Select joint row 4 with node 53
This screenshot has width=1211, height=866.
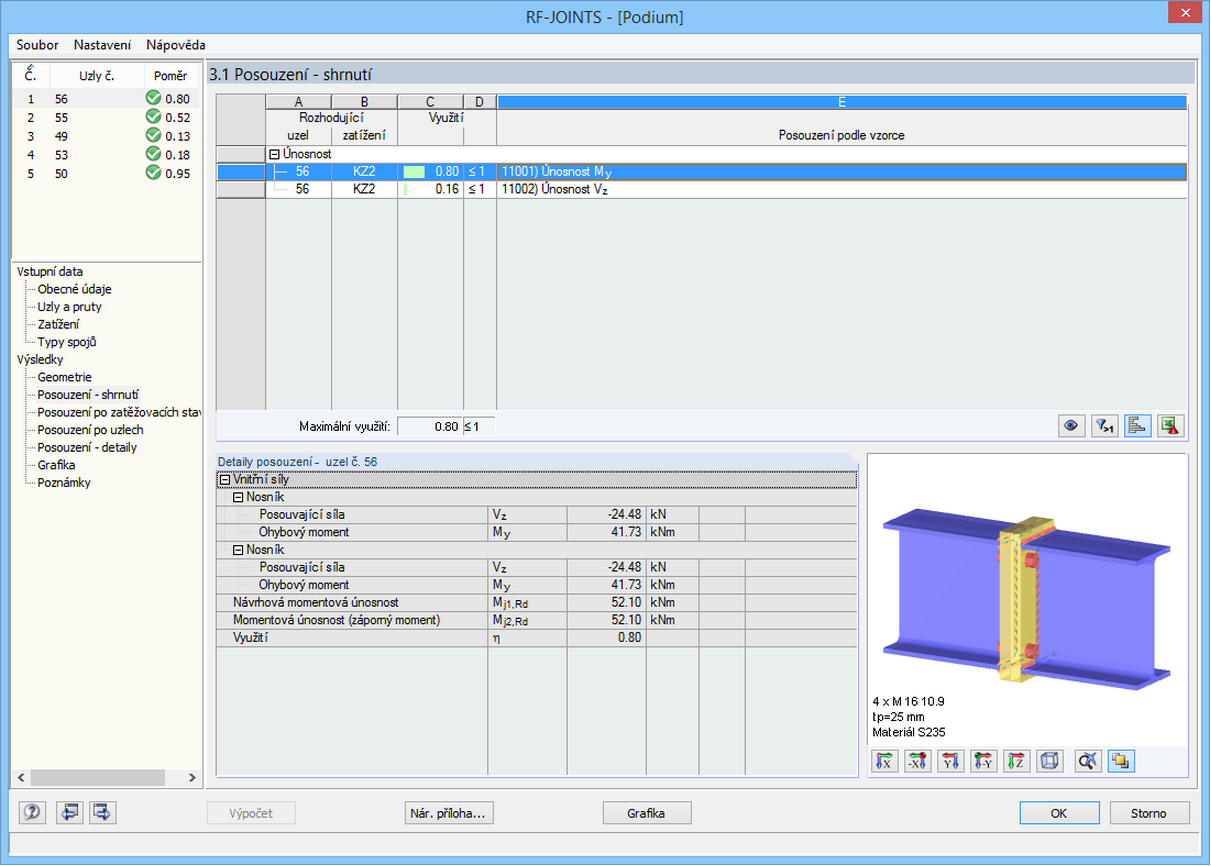pos(105,154)
